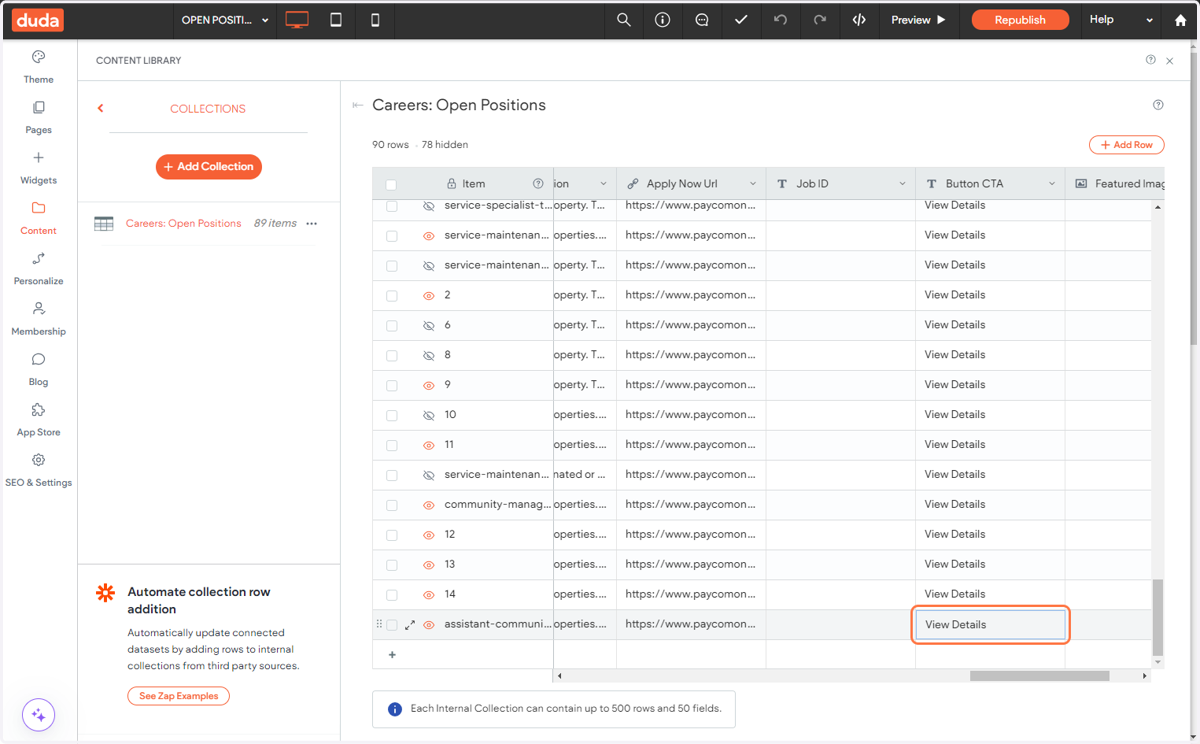
Task: Toggle visibility of assistant-communi row
Action: coord(429,625)
